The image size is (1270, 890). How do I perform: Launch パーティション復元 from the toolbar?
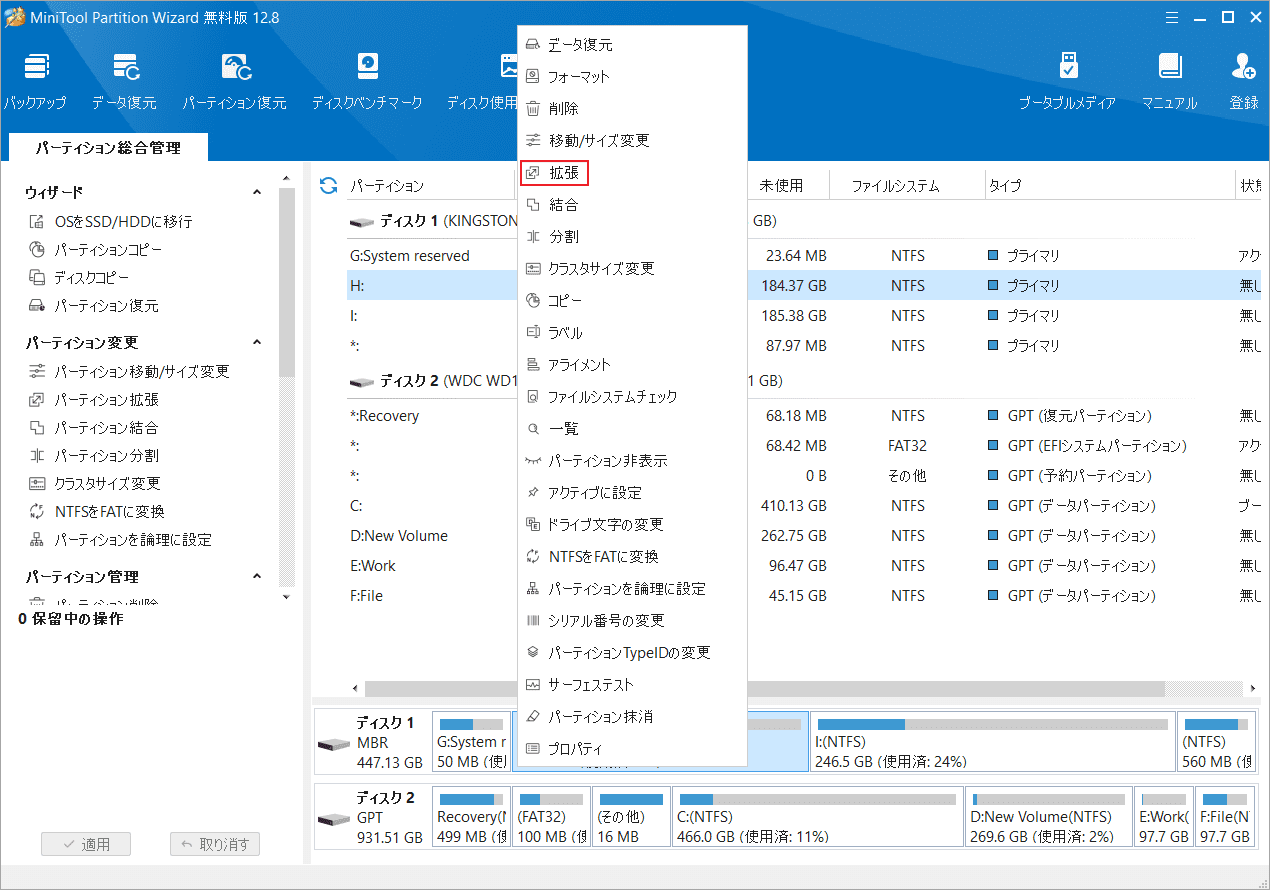click(x=234, y=80)
